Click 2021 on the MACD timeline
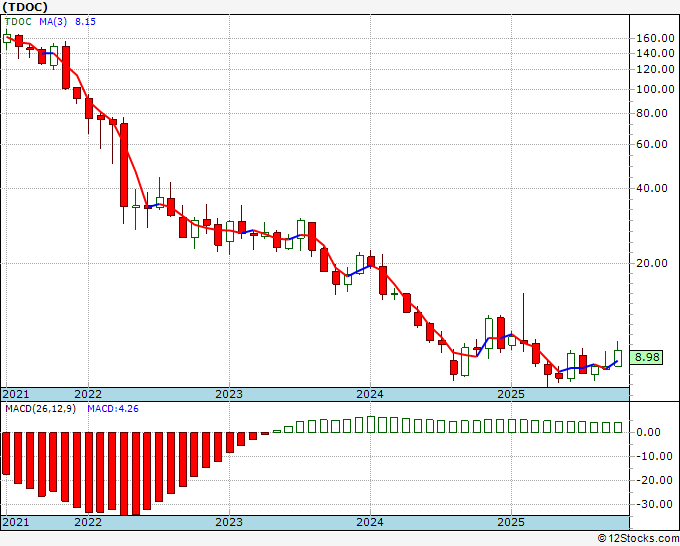 pyautogui.click(x=16, y=522)
